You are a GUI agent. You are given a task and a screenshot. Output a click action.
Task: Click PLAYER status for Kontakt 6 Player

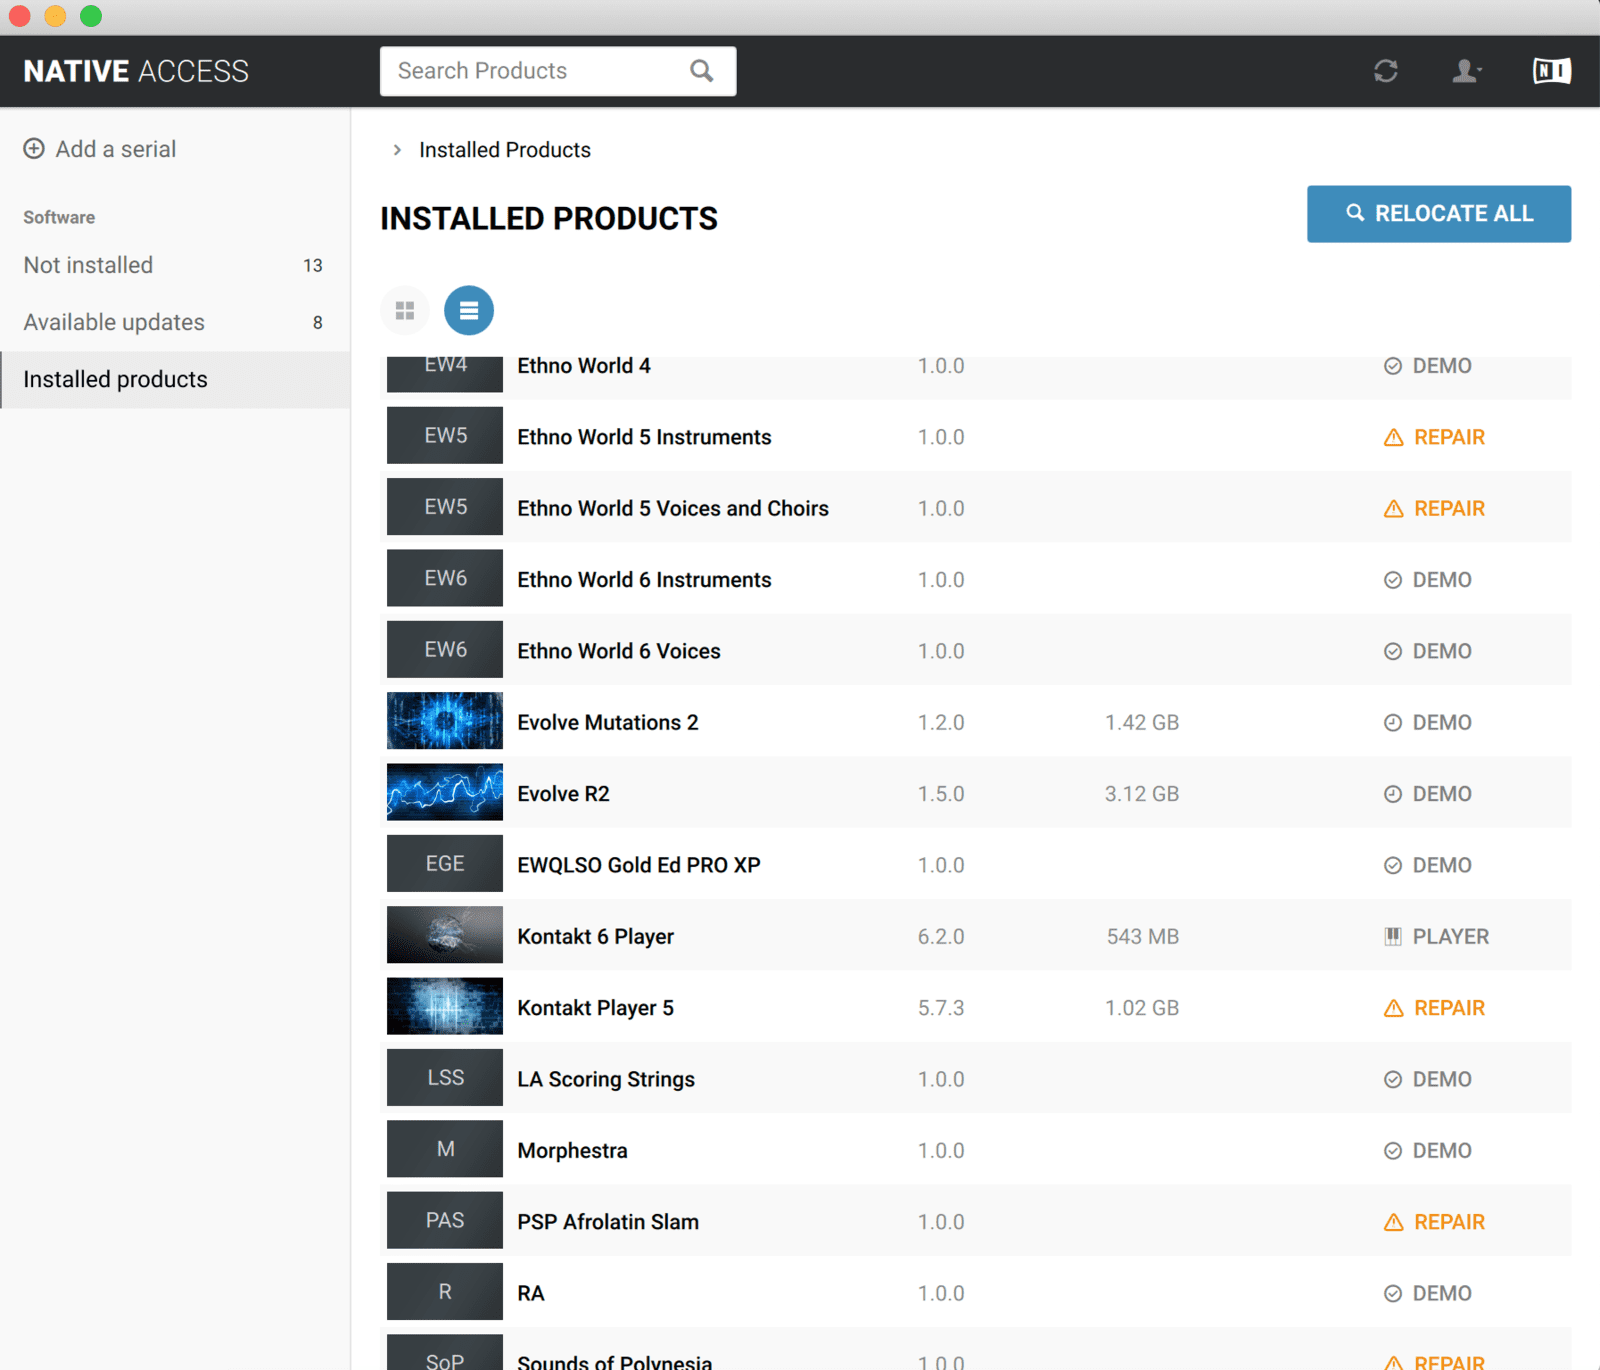1437,937
